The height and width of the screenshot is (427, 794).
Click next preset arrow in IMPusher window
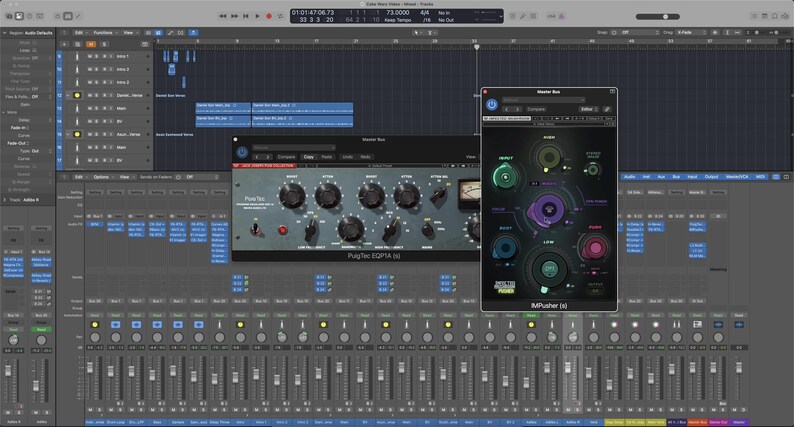[517, 109]
